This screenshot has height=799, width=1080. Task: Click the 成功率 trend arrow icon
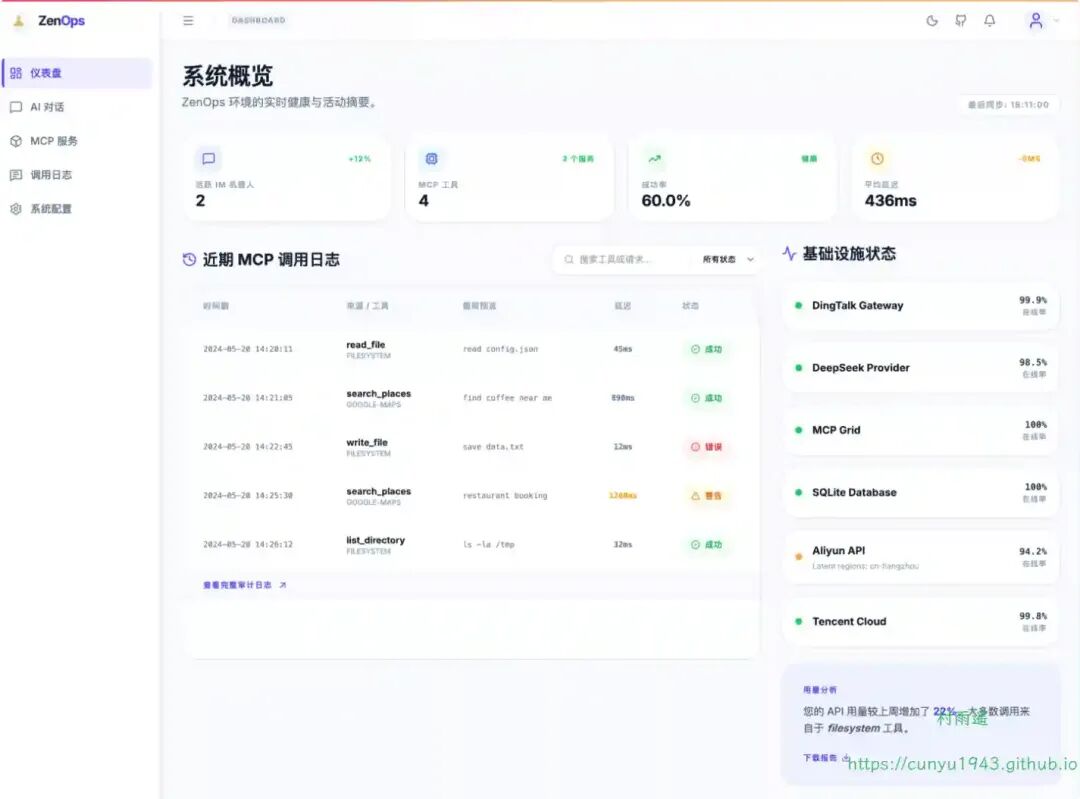654,158
